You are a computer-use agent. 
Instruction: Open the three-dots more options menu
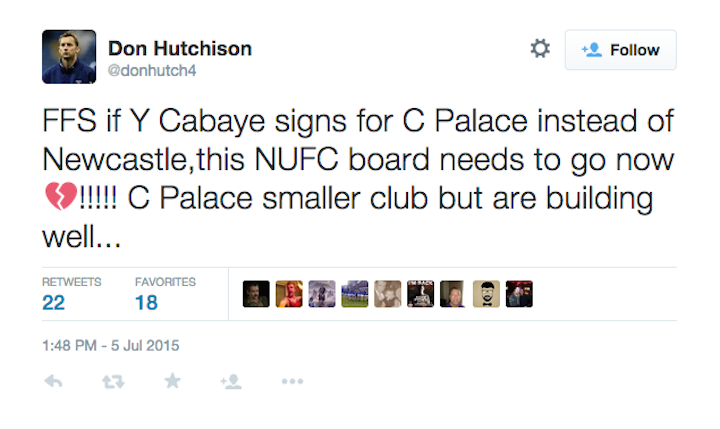292,381
